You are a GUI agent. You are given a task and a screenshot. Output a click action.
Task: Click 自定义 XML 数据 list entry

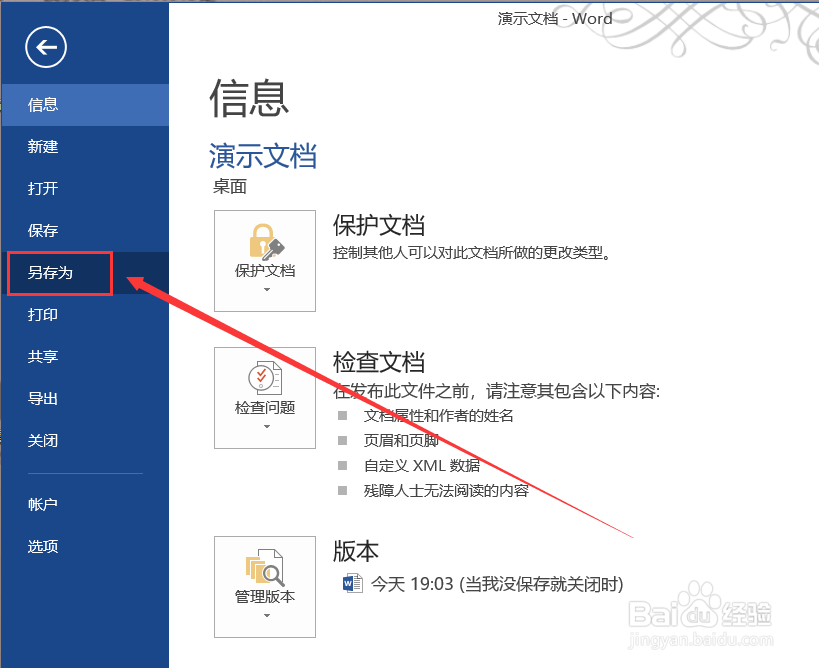coord(422,465)
